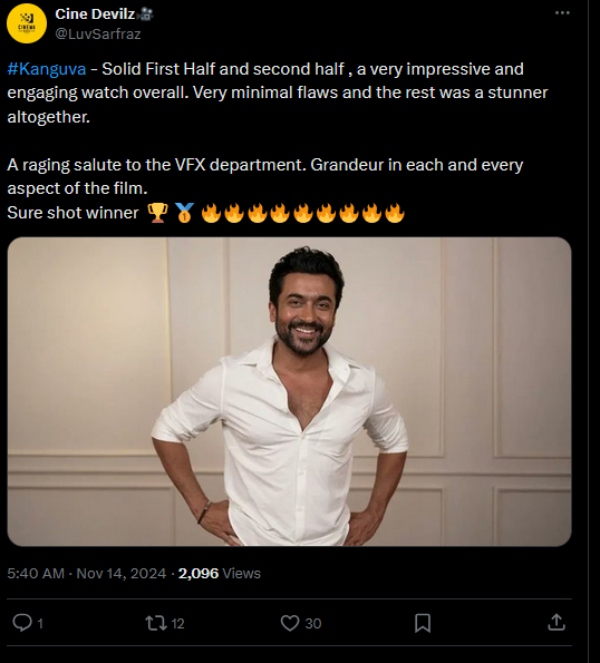Open the photo of man in white shirt

coord(289,391)
